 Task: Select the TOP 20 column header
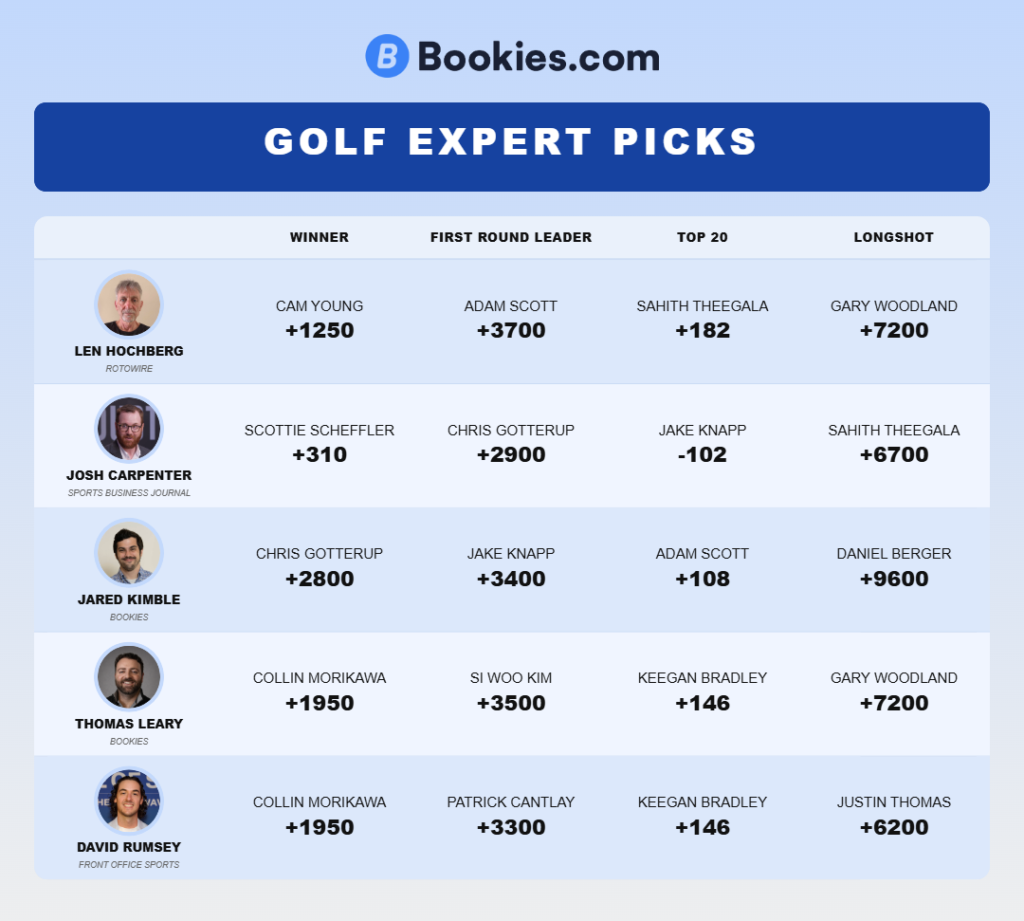(x=702, y=238)
